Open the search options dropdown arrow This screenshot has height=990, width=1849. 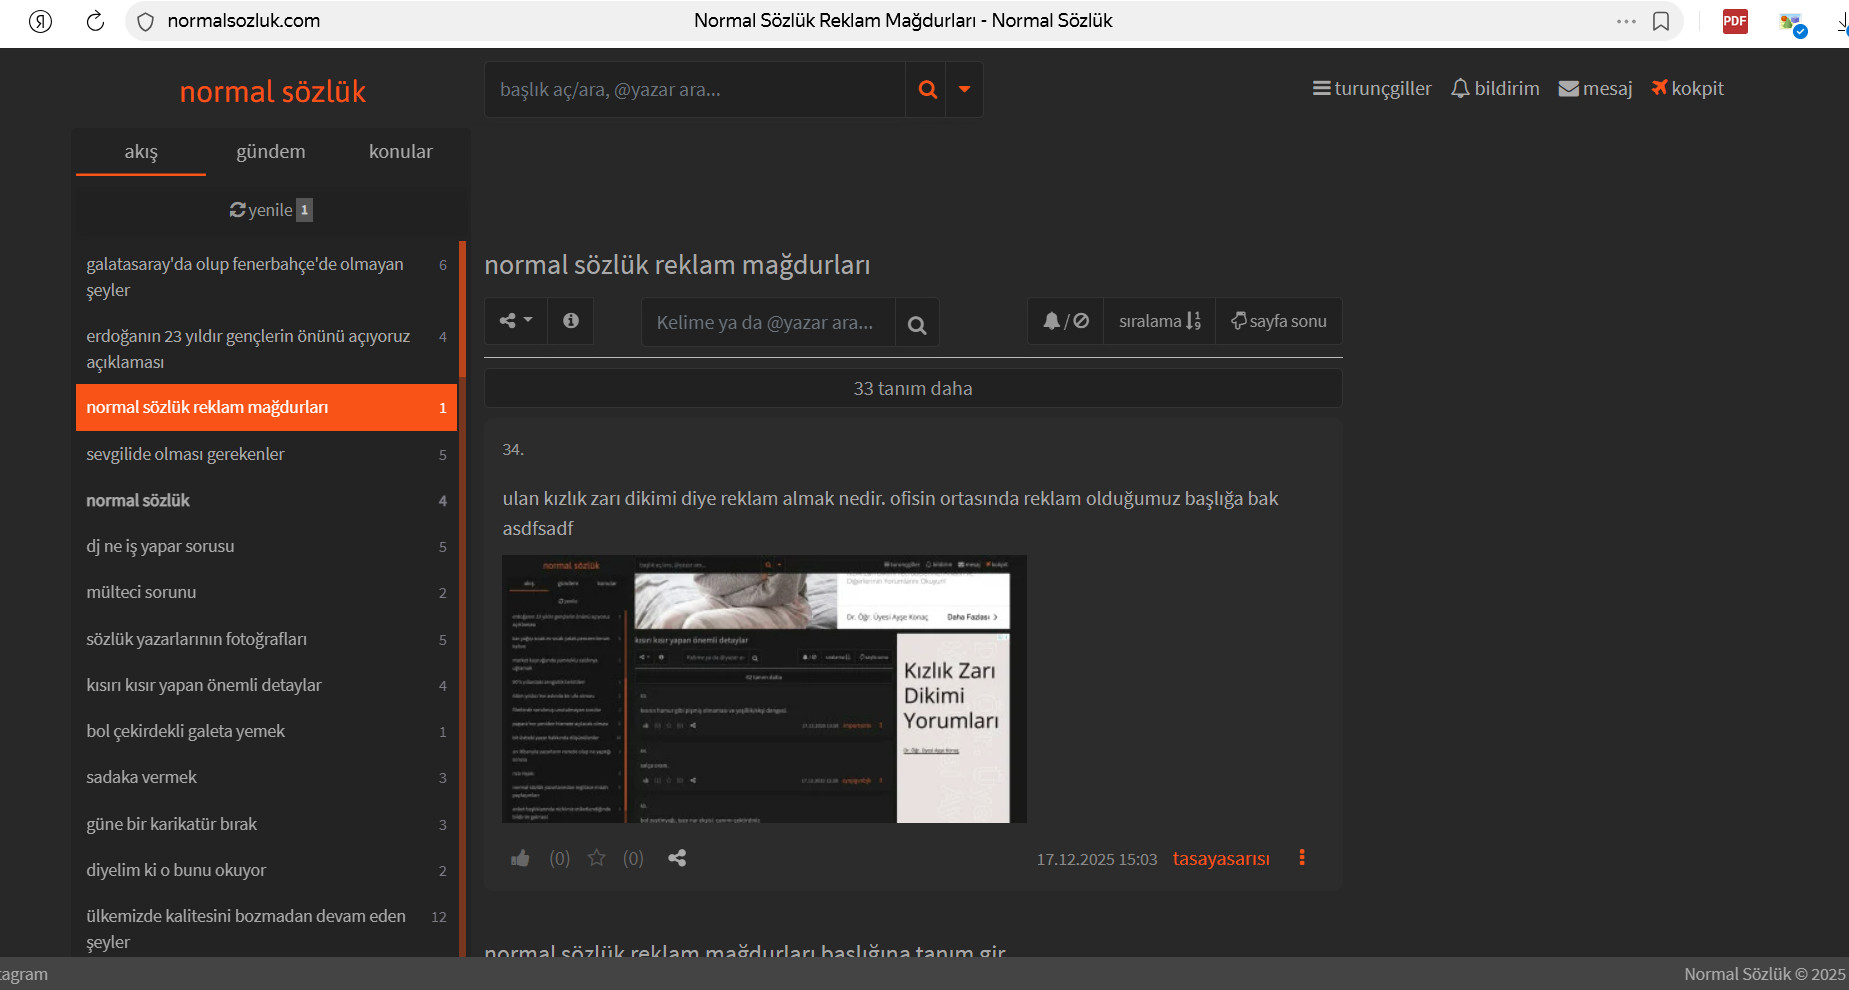tap(964, 90)
